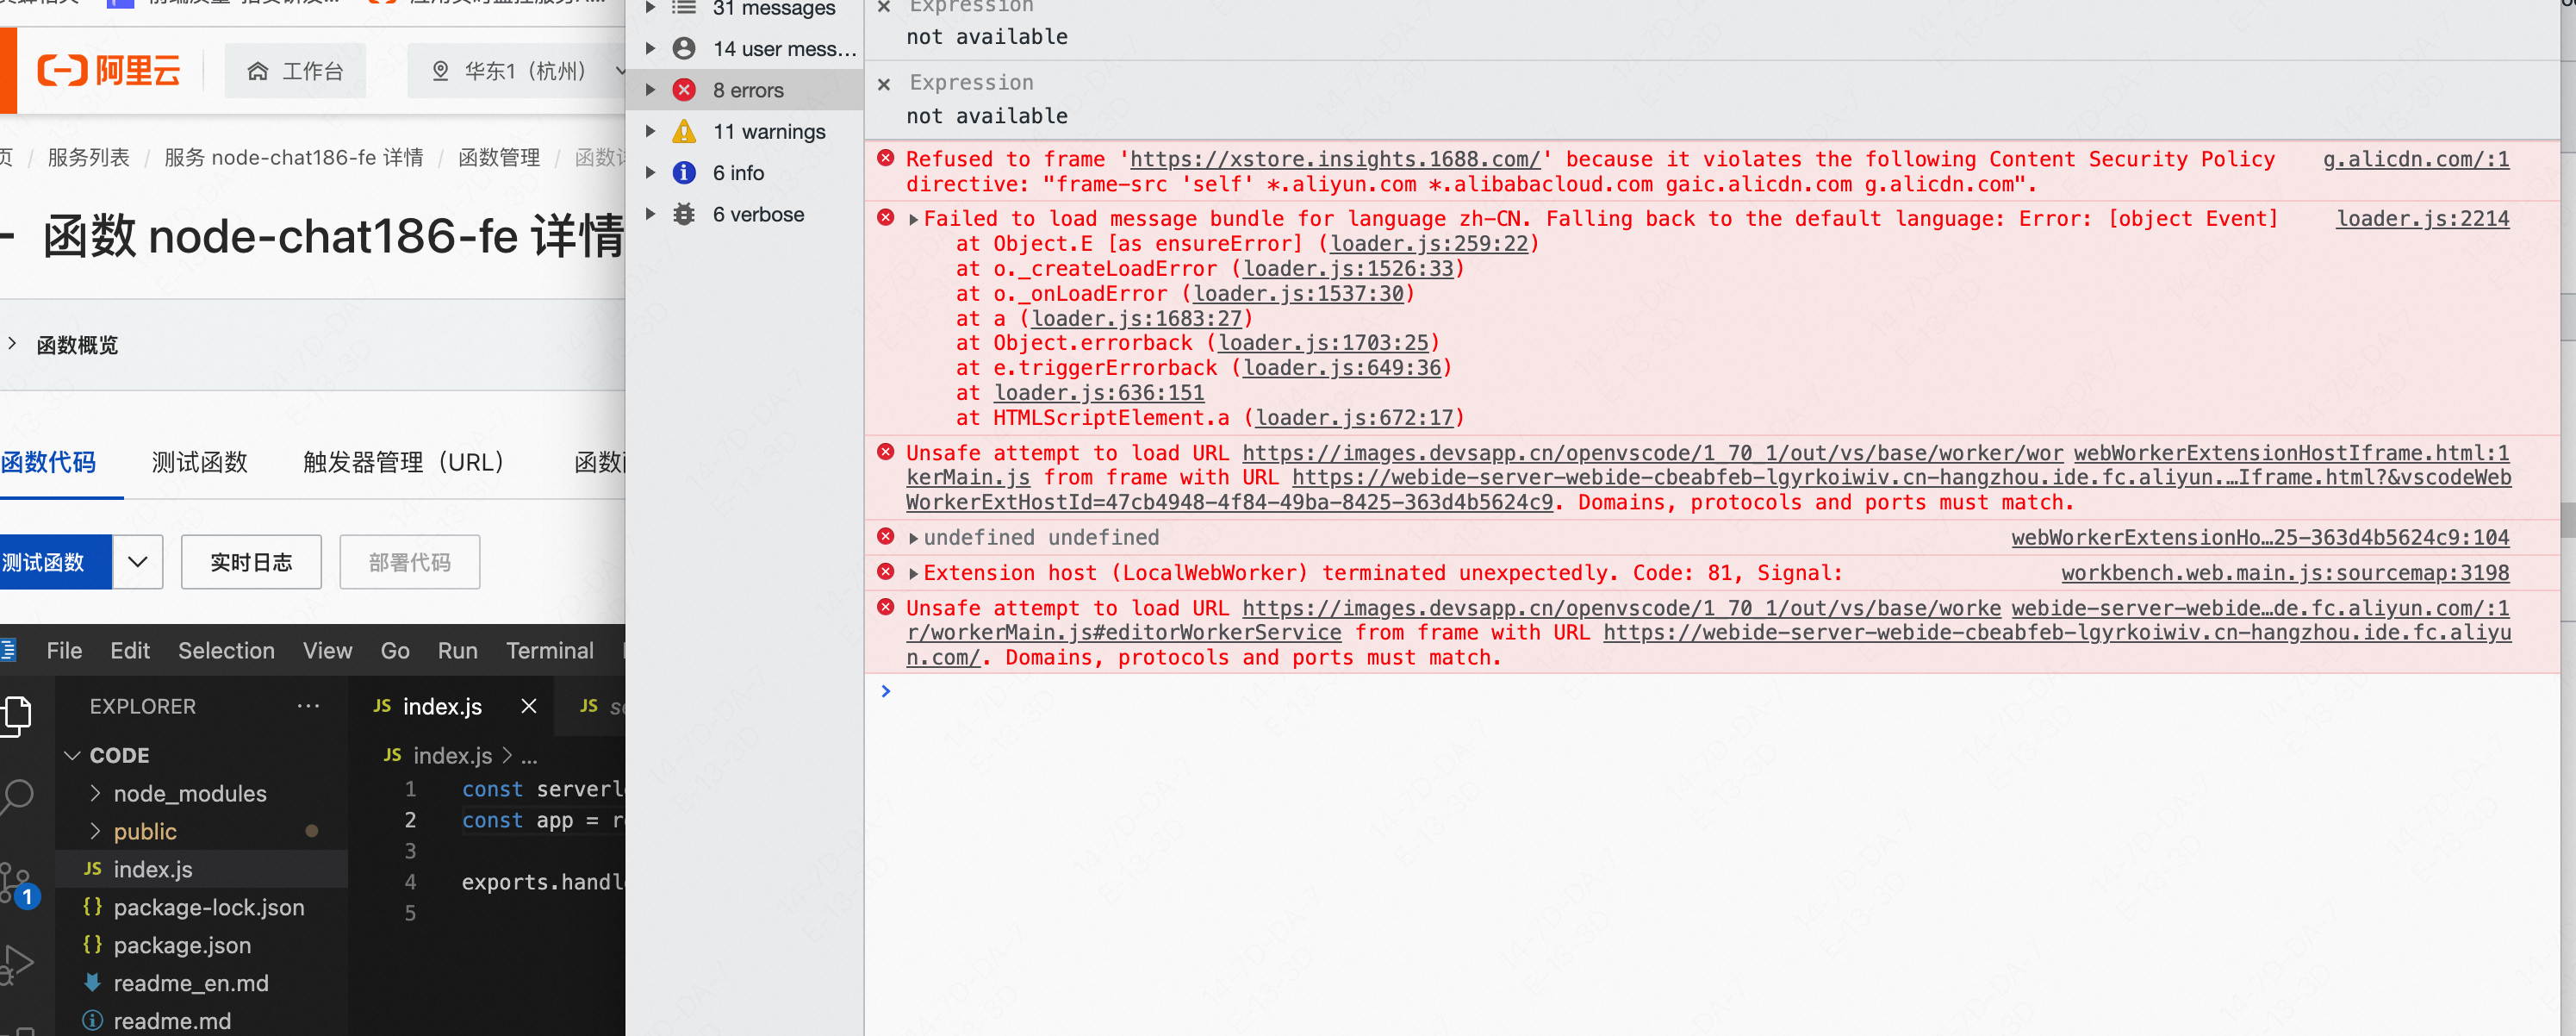The height and width of the screenshot is (1036, 2576).
Task: Expand the node_modules folder in explorer
Action: point(92,793)
